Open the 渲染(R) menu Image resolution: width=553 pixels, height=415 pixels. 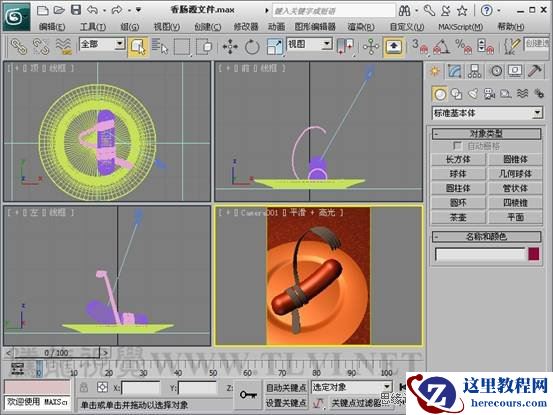(361, 27)
